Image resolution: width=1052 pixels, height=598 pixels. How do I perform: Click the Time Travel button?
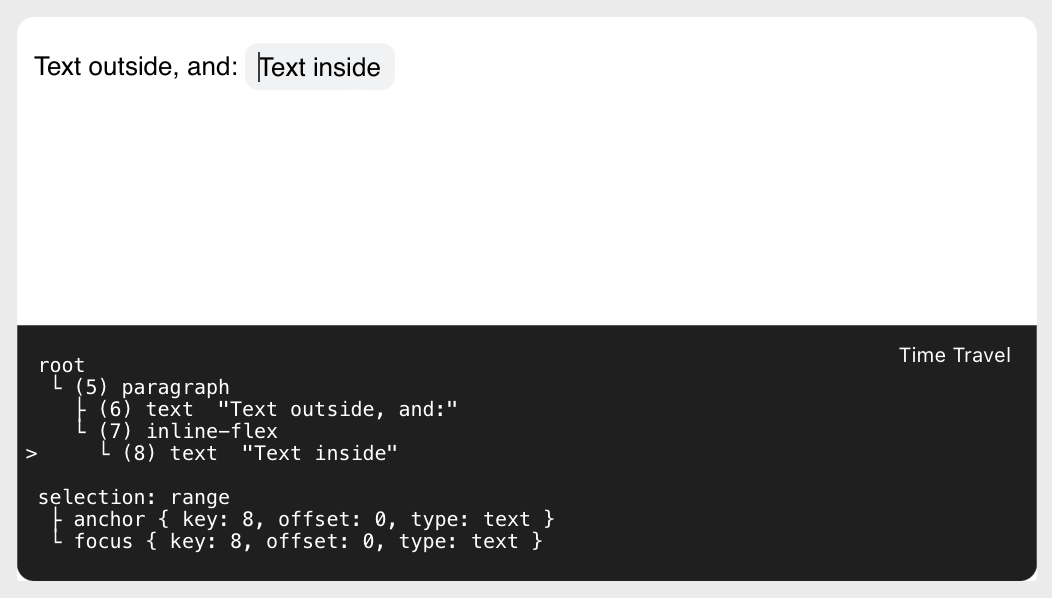(x=954, y=355)
